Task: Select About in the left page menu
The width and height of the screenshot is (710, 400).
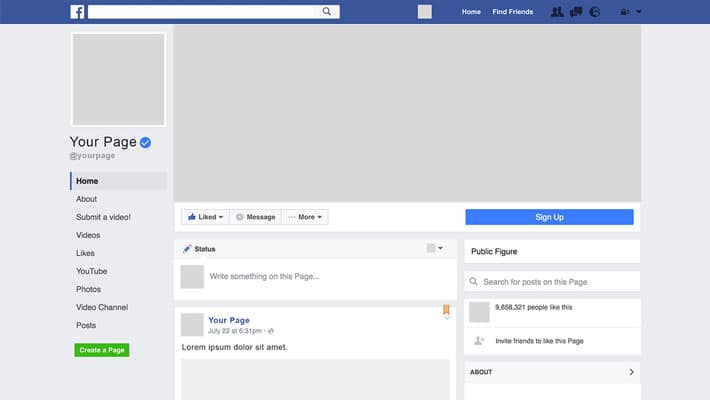Action: point(86,199)
